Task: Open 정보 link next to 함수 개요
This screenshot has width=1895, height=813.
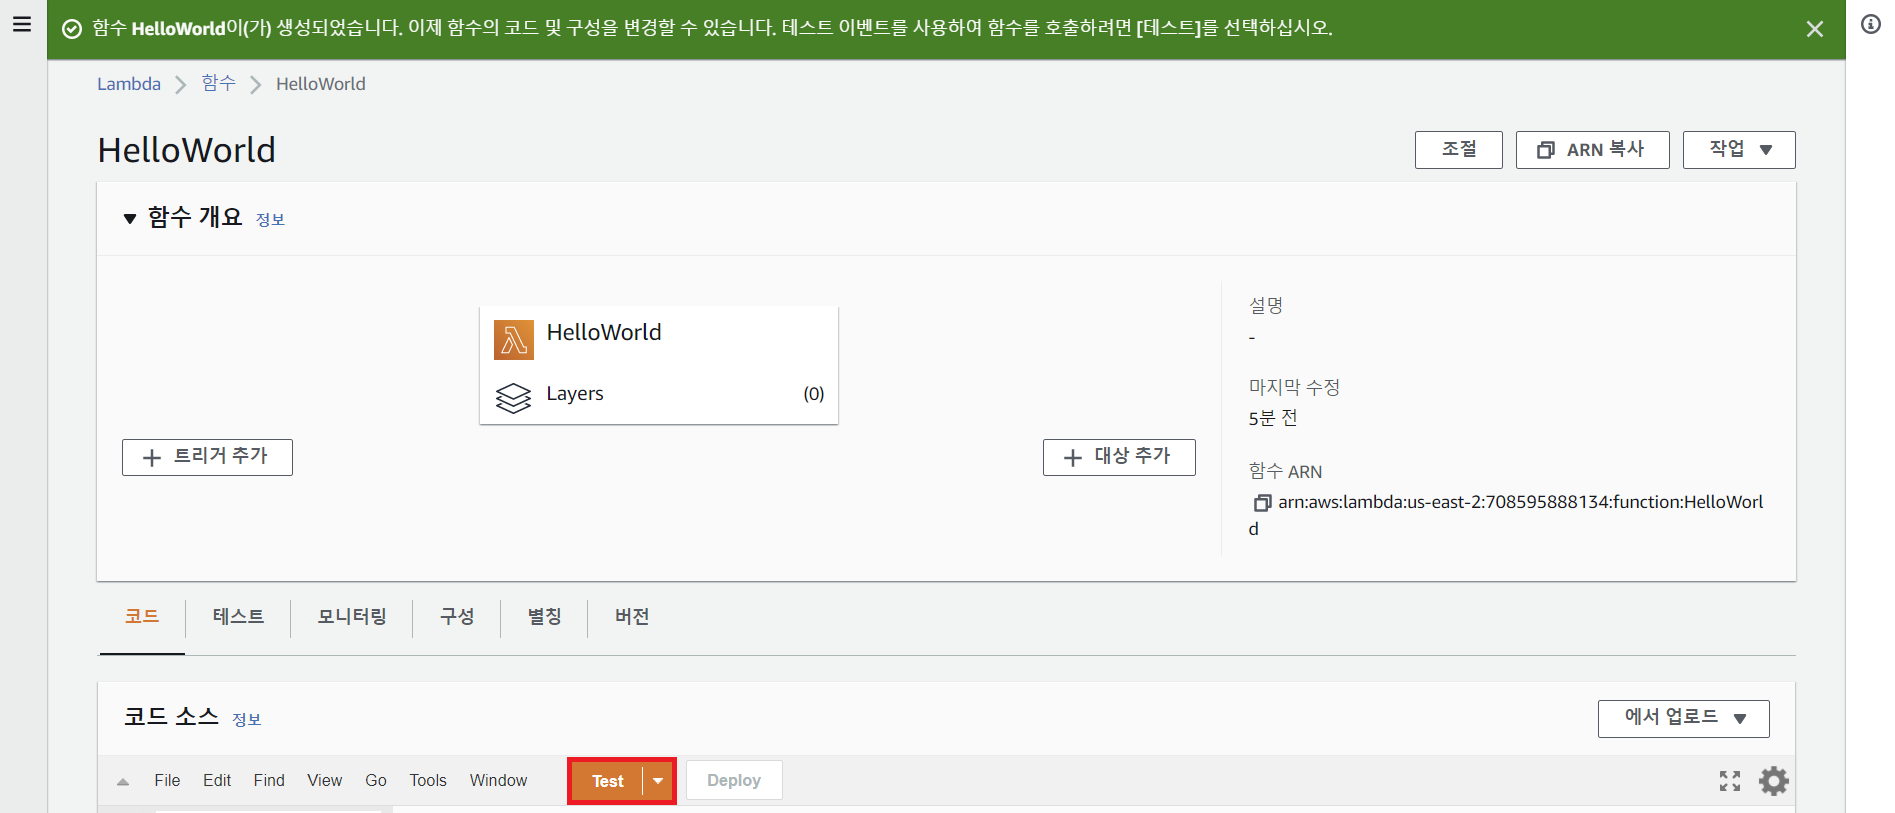Action: coord(270,220)
